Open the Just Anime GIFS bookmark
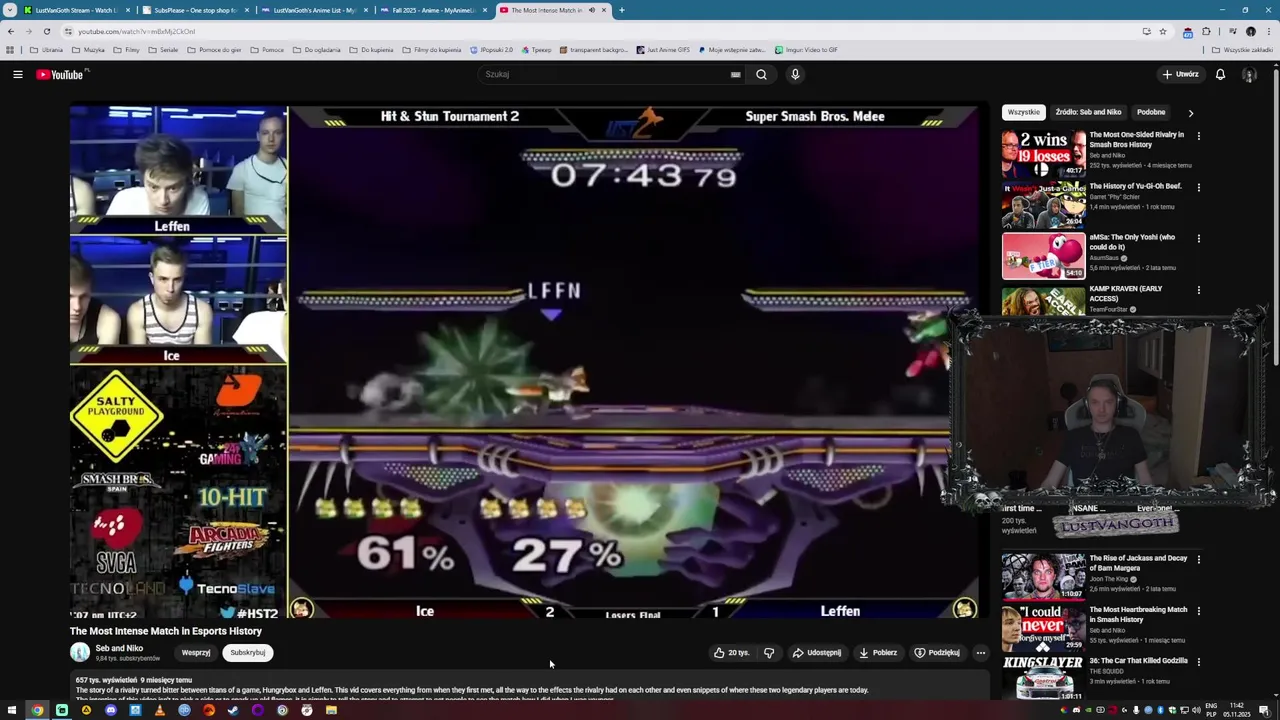 [x=662, y=49]
